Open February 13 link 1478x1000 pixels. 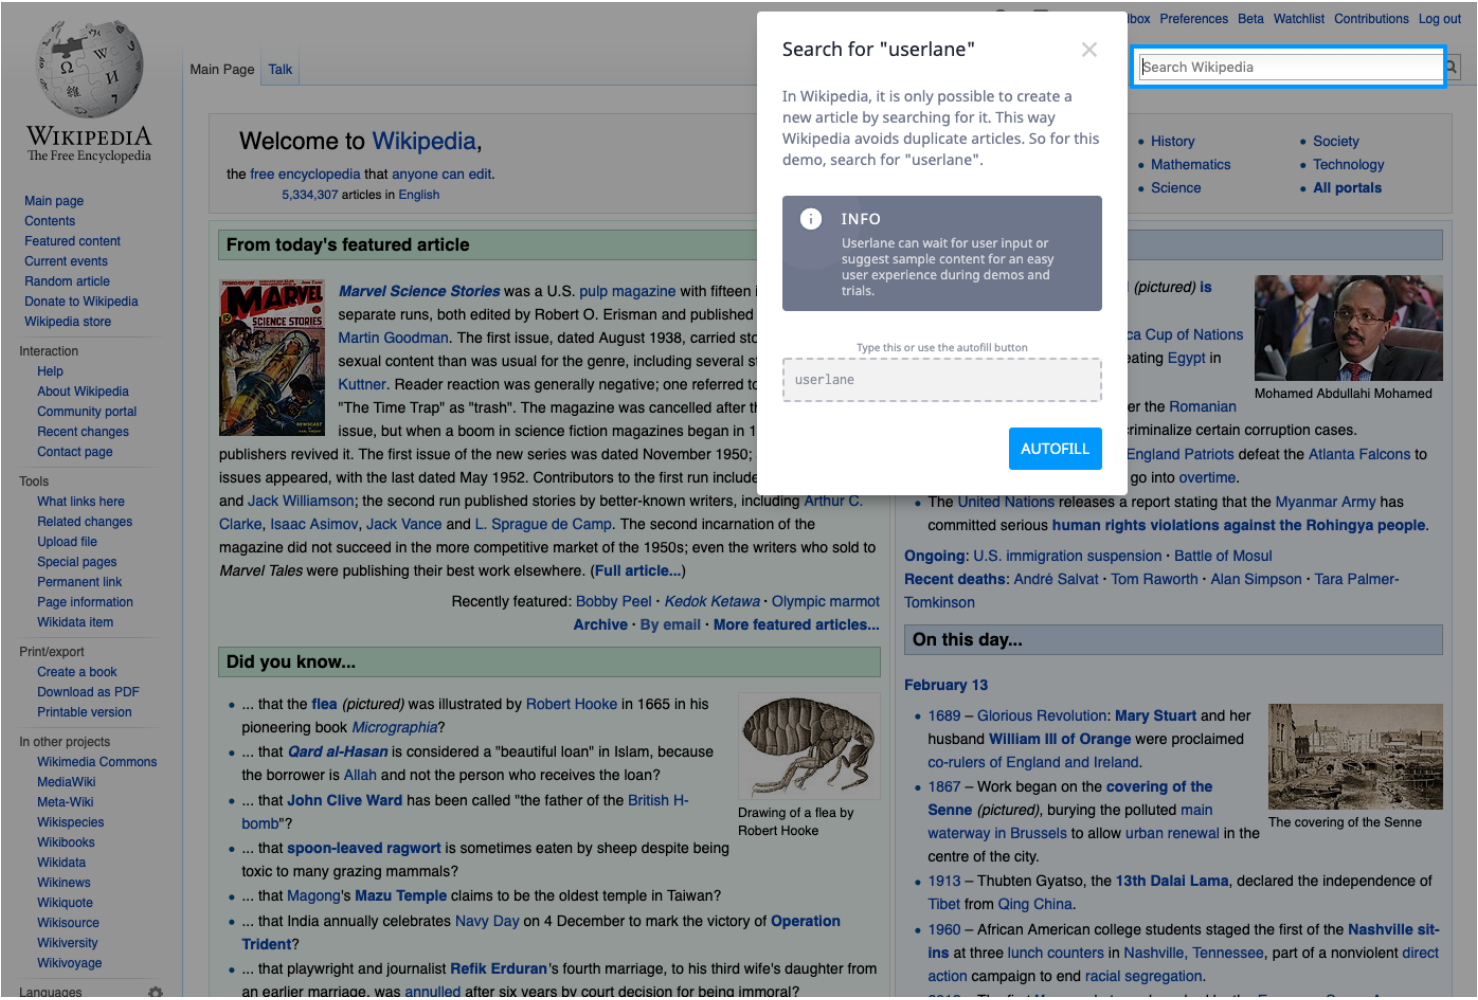pyautogui.click(x=945, y=684)
